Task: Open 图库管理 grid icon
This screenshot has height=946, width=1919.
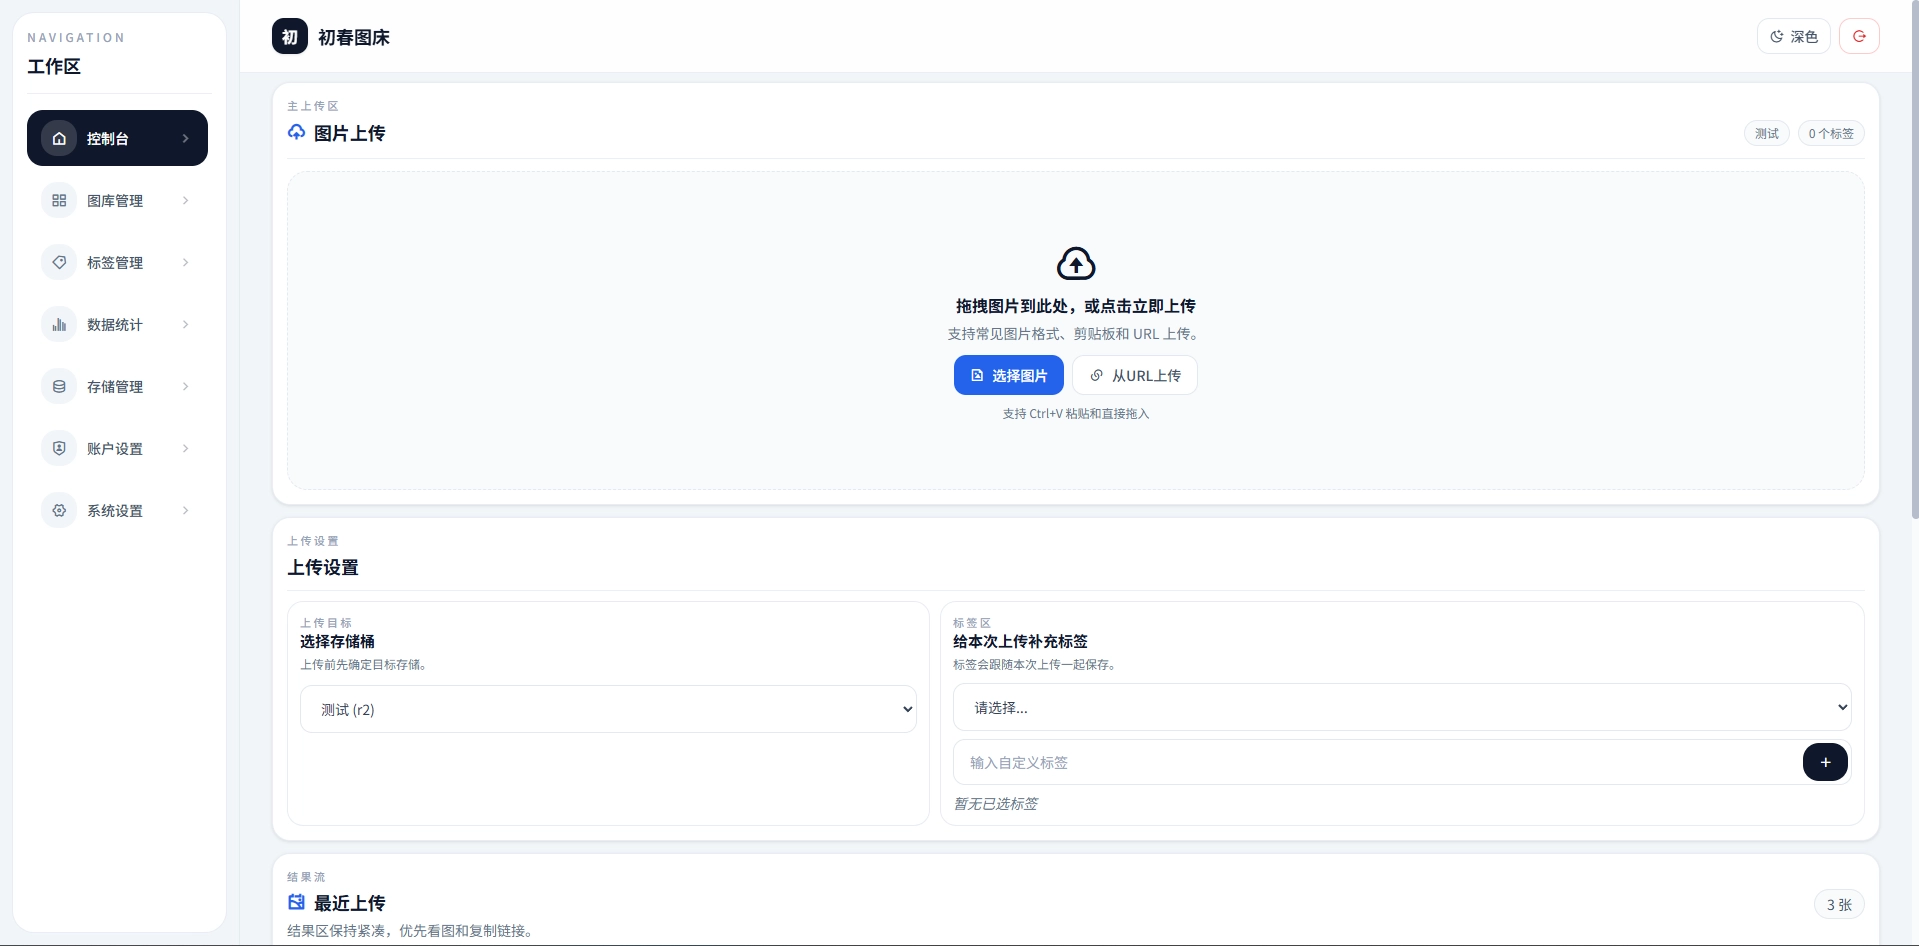Action: (59, 200)
